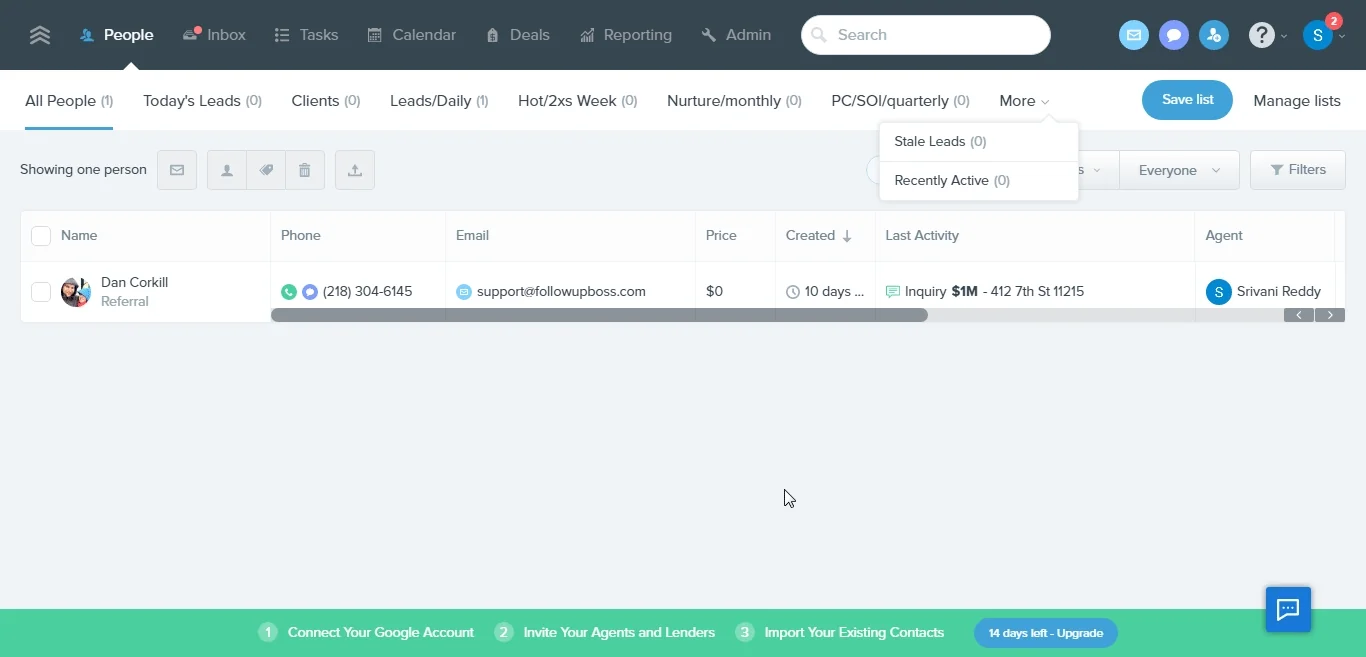Click the add person icon in the top bar
1366x657 pixels.
tap(1214, 35)
